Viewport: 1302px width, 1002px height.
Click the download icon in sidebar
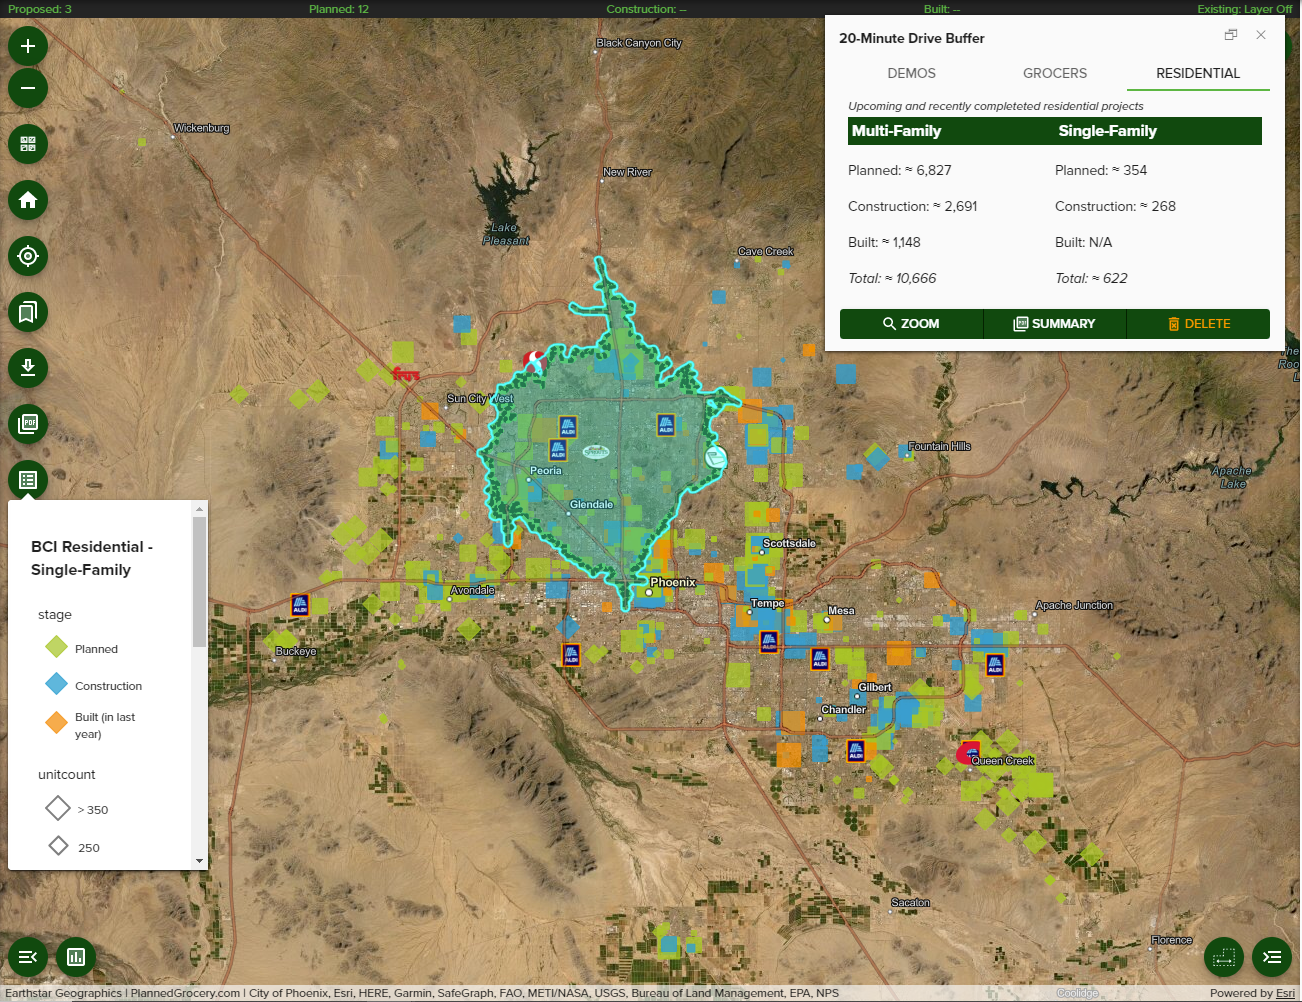(x=28, y=368)
